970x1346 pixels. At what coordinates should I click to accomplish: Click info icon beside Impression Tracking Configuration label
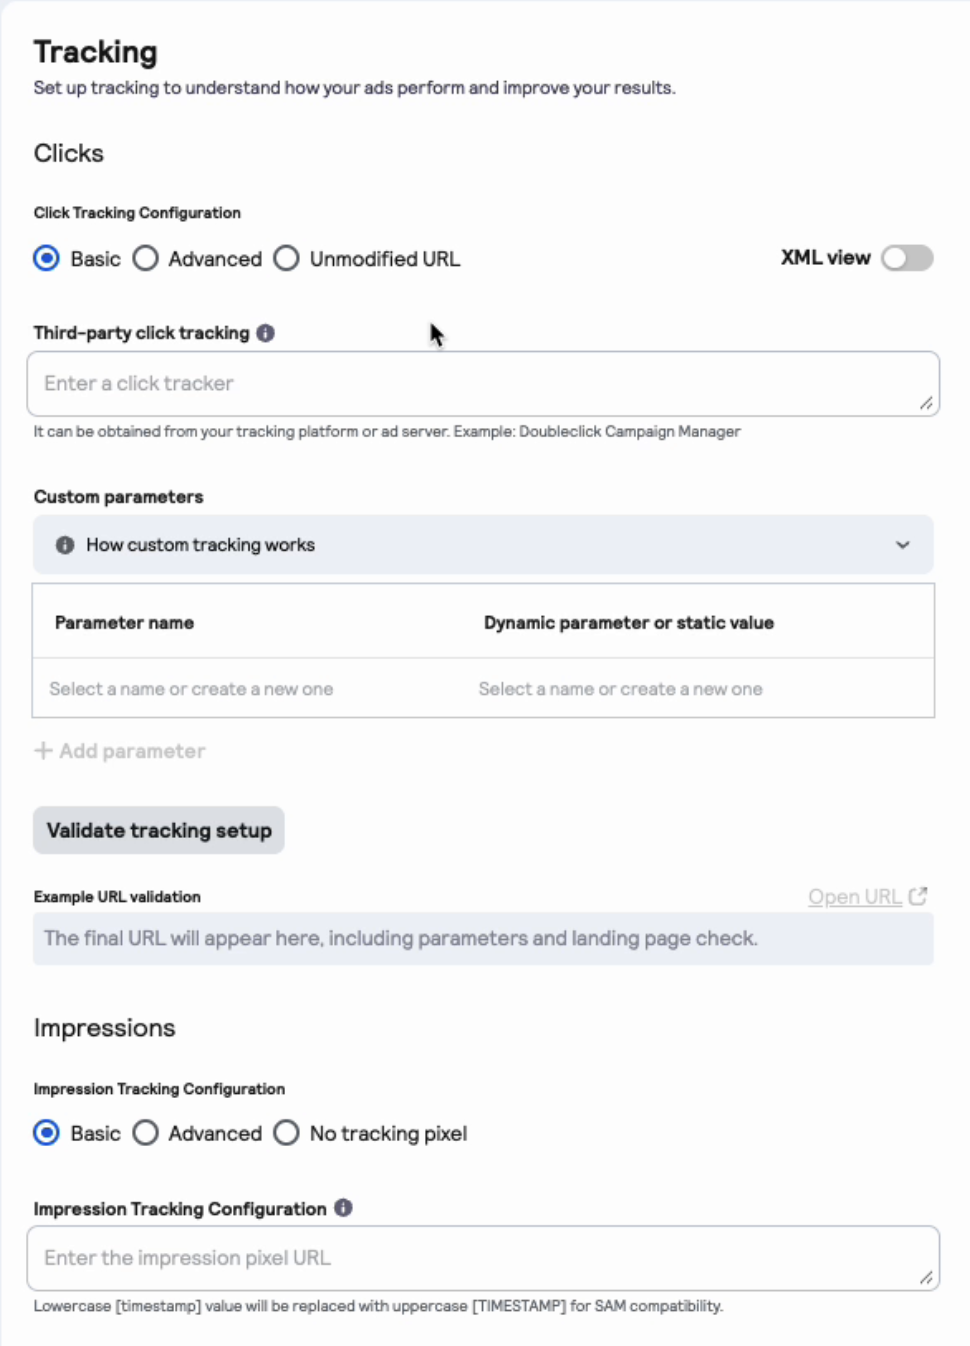tap(343, 1208)
